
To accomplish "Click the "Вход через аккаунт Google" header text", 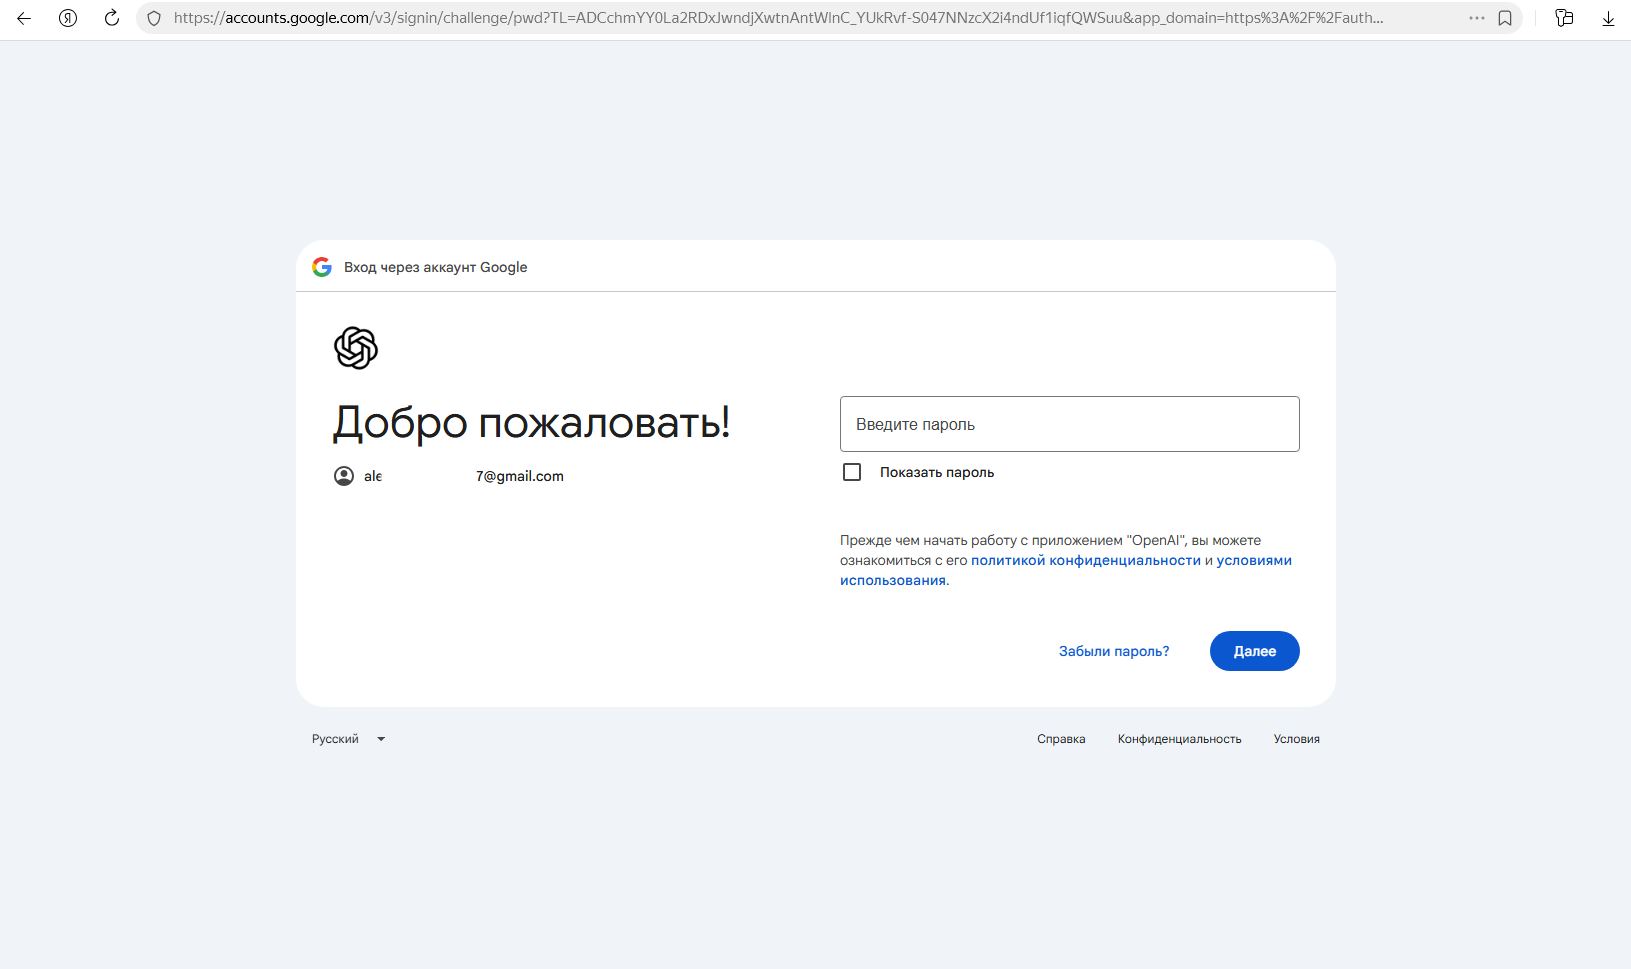I will coord(435,267).
